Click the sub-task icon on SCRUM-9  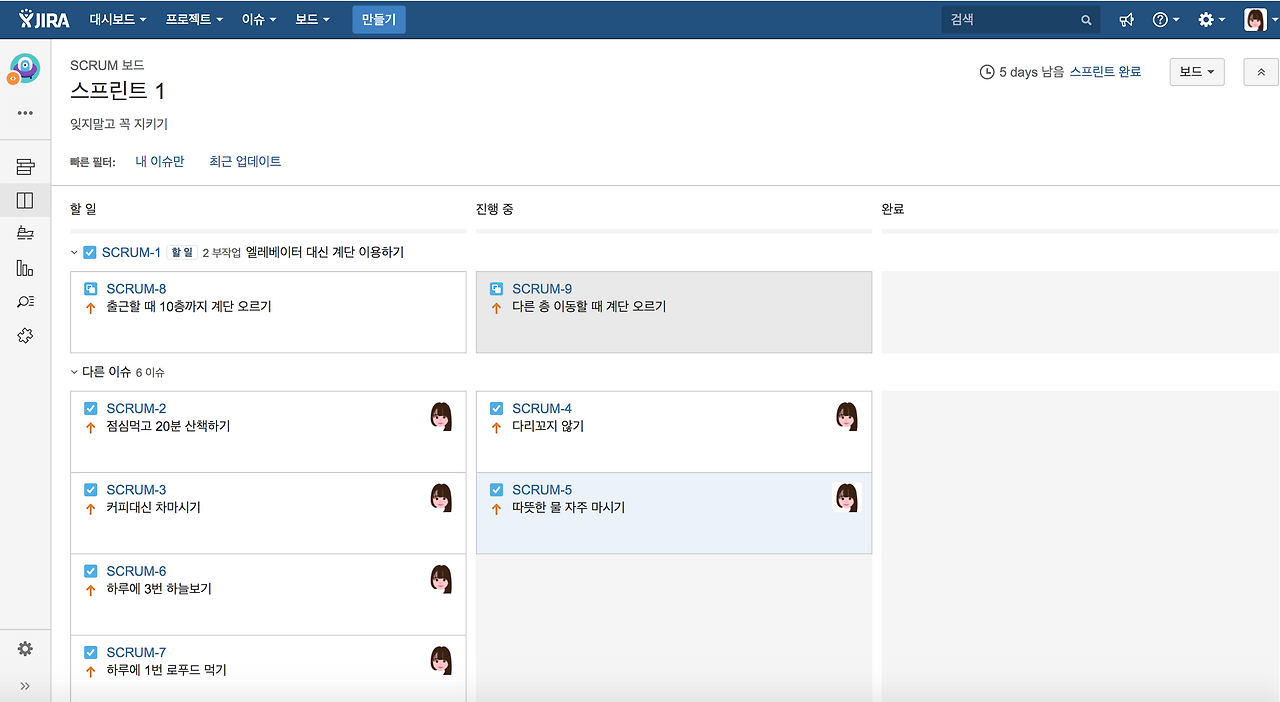(x=496, y=289)
